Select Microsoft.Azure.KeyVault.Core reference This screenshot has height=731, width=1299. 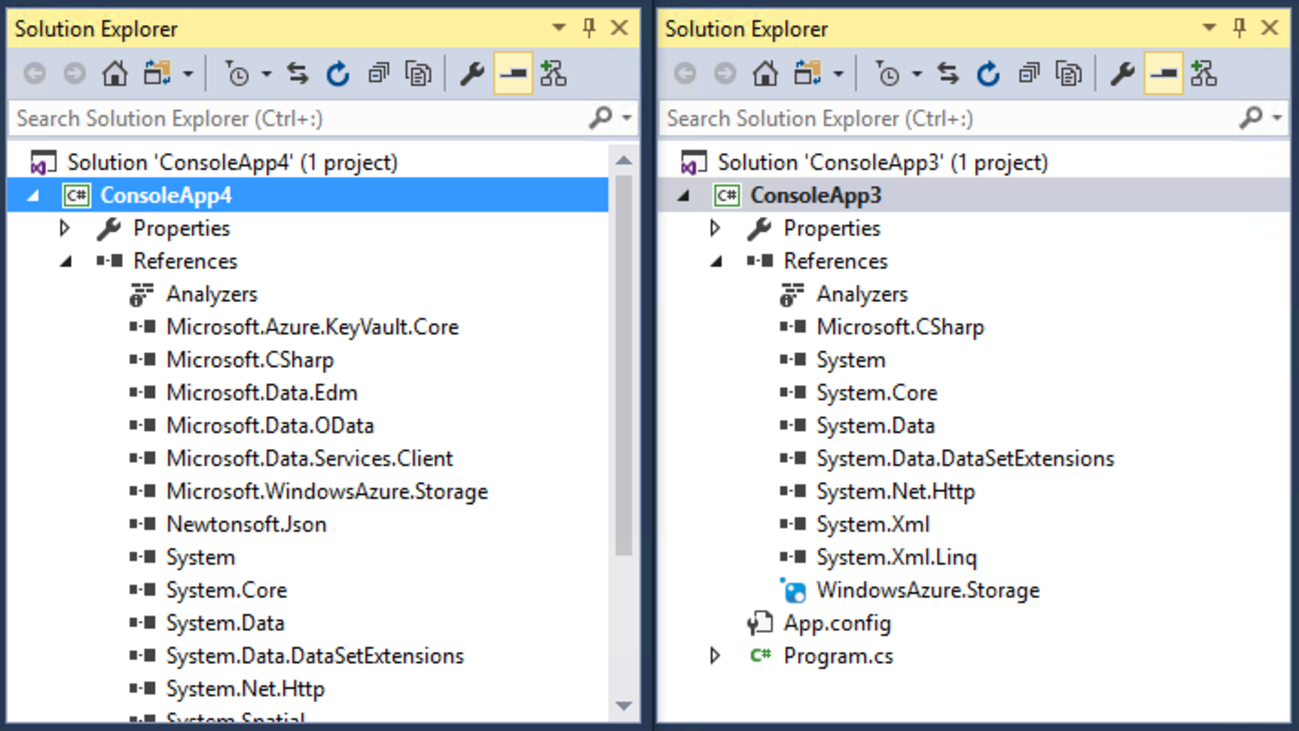312,327
